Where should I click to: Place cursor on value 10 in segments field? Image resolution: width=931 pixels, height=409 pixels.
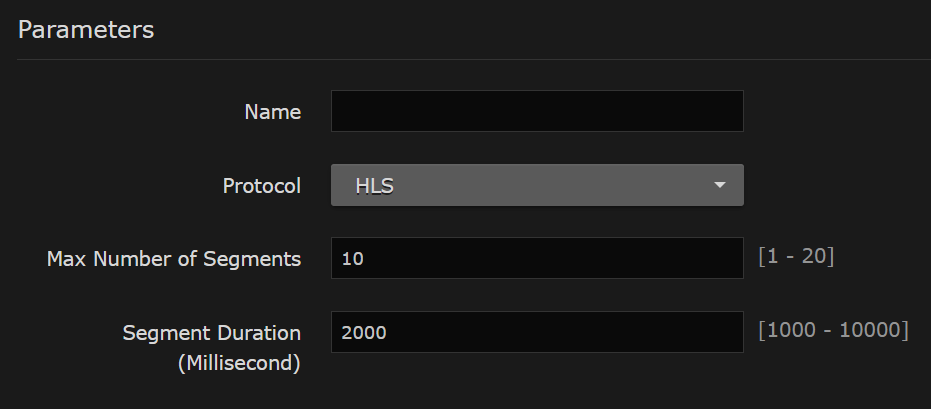pyautogui.click(x=351, y=259)
